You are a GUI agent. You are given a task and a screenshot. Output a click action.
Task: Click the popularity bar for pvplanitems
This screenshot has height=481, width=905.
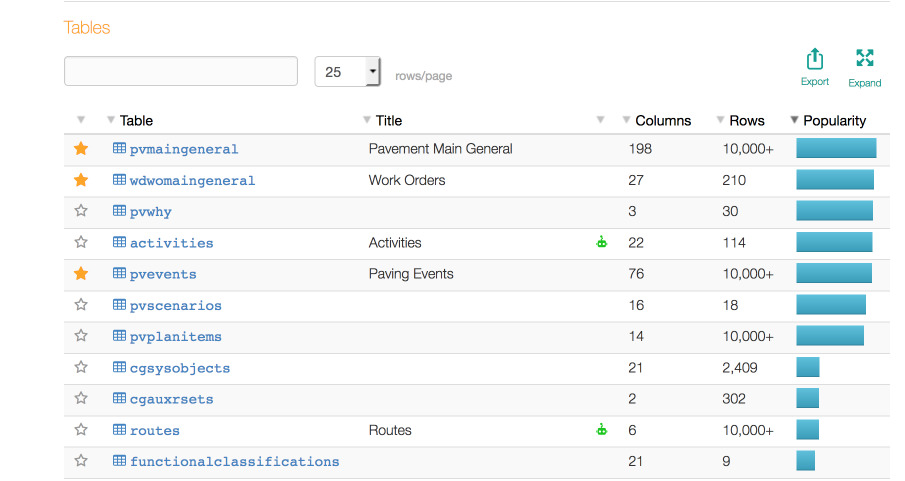[829, 336]
